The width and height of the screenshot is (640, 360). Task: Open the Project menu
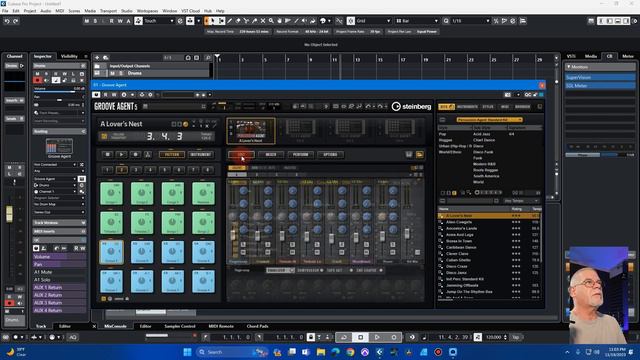coord(29,11)
